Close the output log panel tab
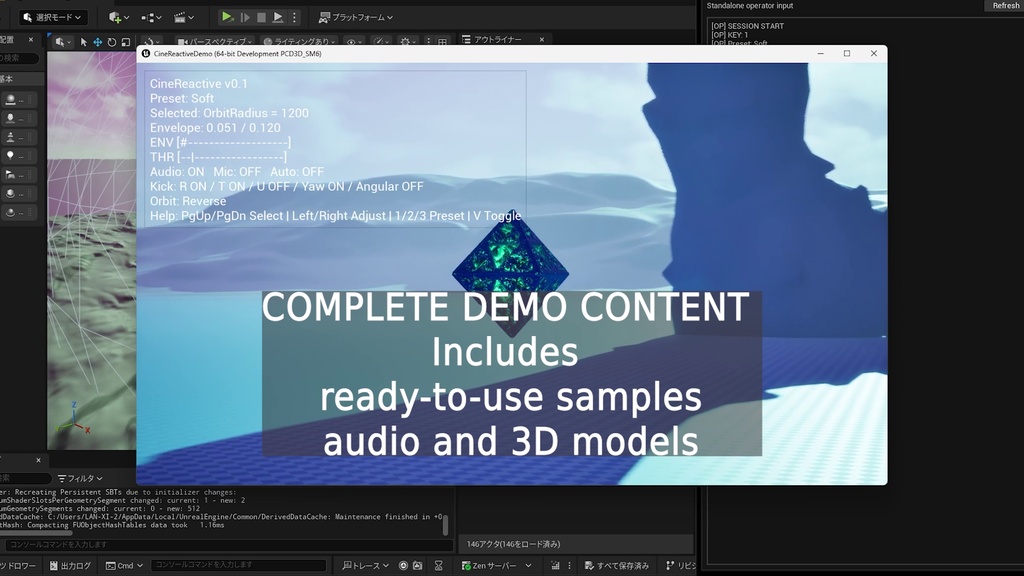Screen dimensions: 1024x576 (x=38, y=460)
